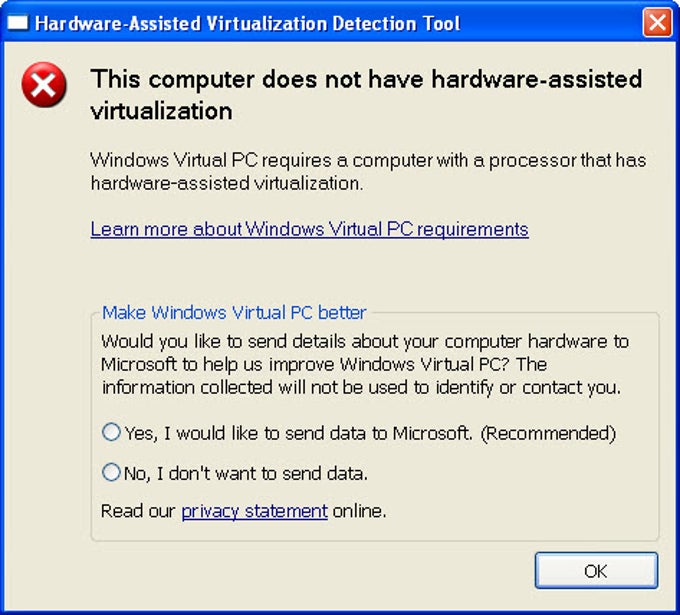Click the red error X icon

(x=44, y=85)
